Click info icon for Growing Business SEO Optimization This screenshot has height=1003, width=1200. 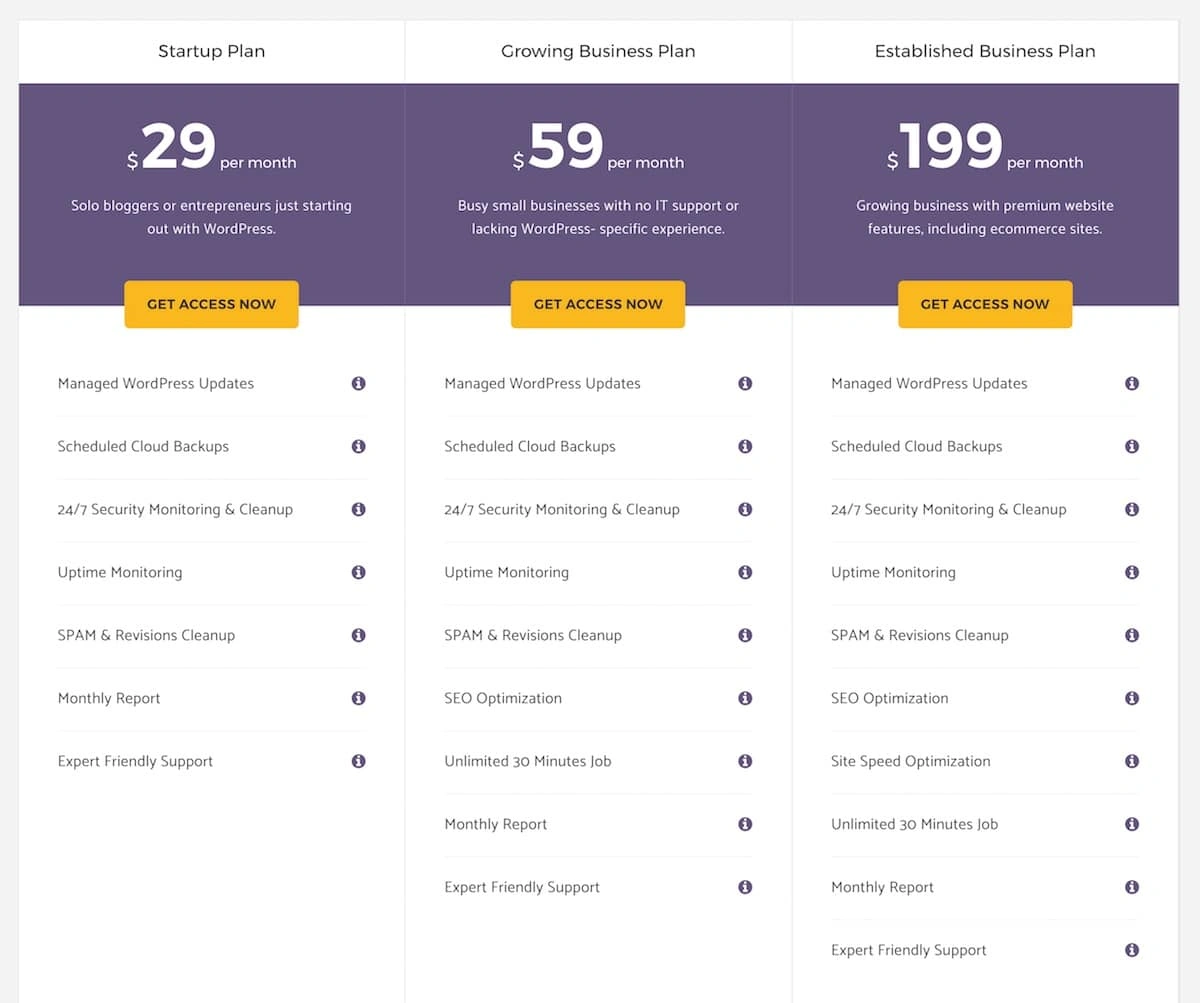(x=745, y=698)
